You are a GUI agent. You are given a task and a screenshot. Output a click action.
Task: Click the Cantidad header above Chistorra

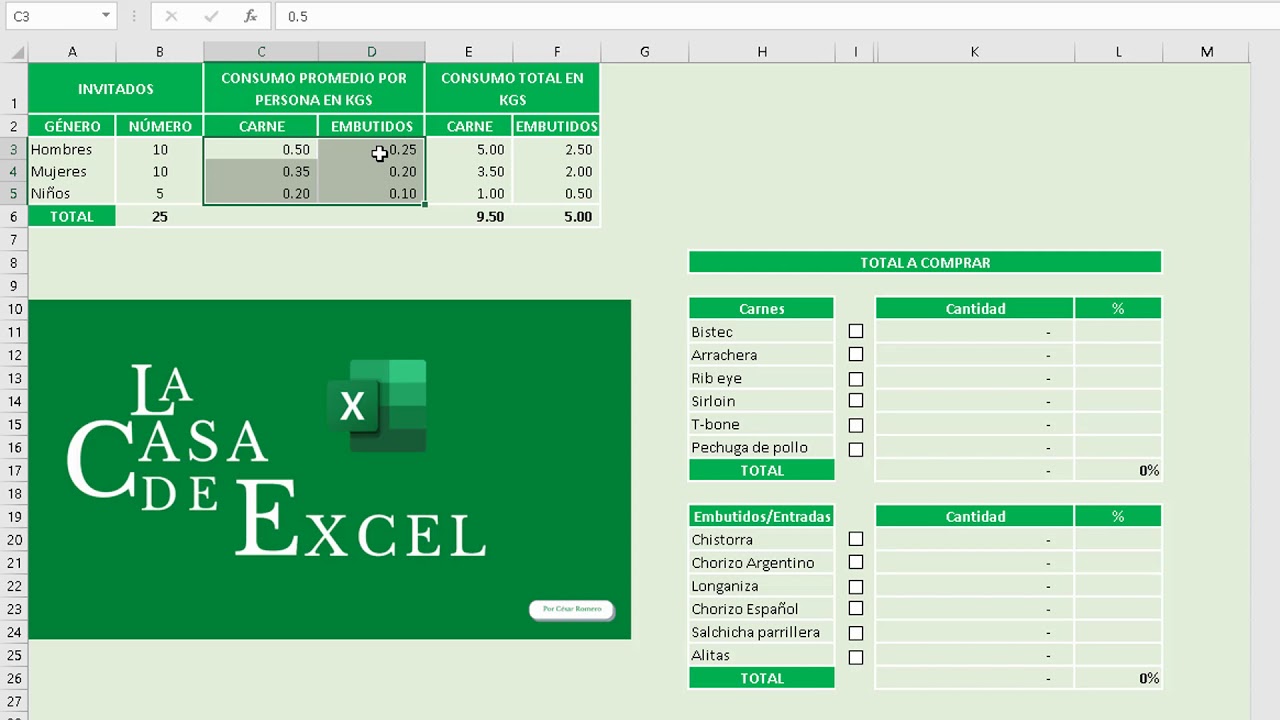[x=975, y=516]
